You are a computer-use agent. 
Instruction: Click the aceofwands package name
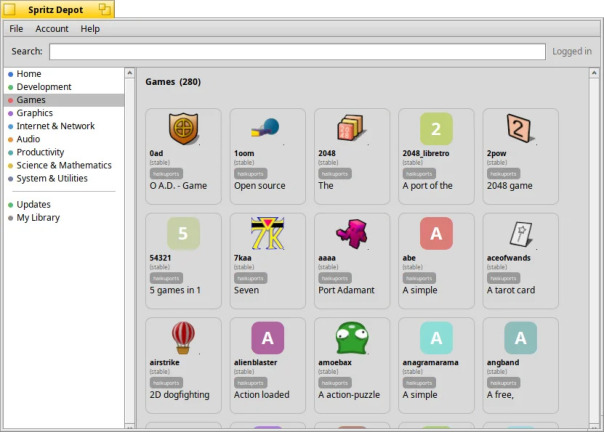coord(508,258)
